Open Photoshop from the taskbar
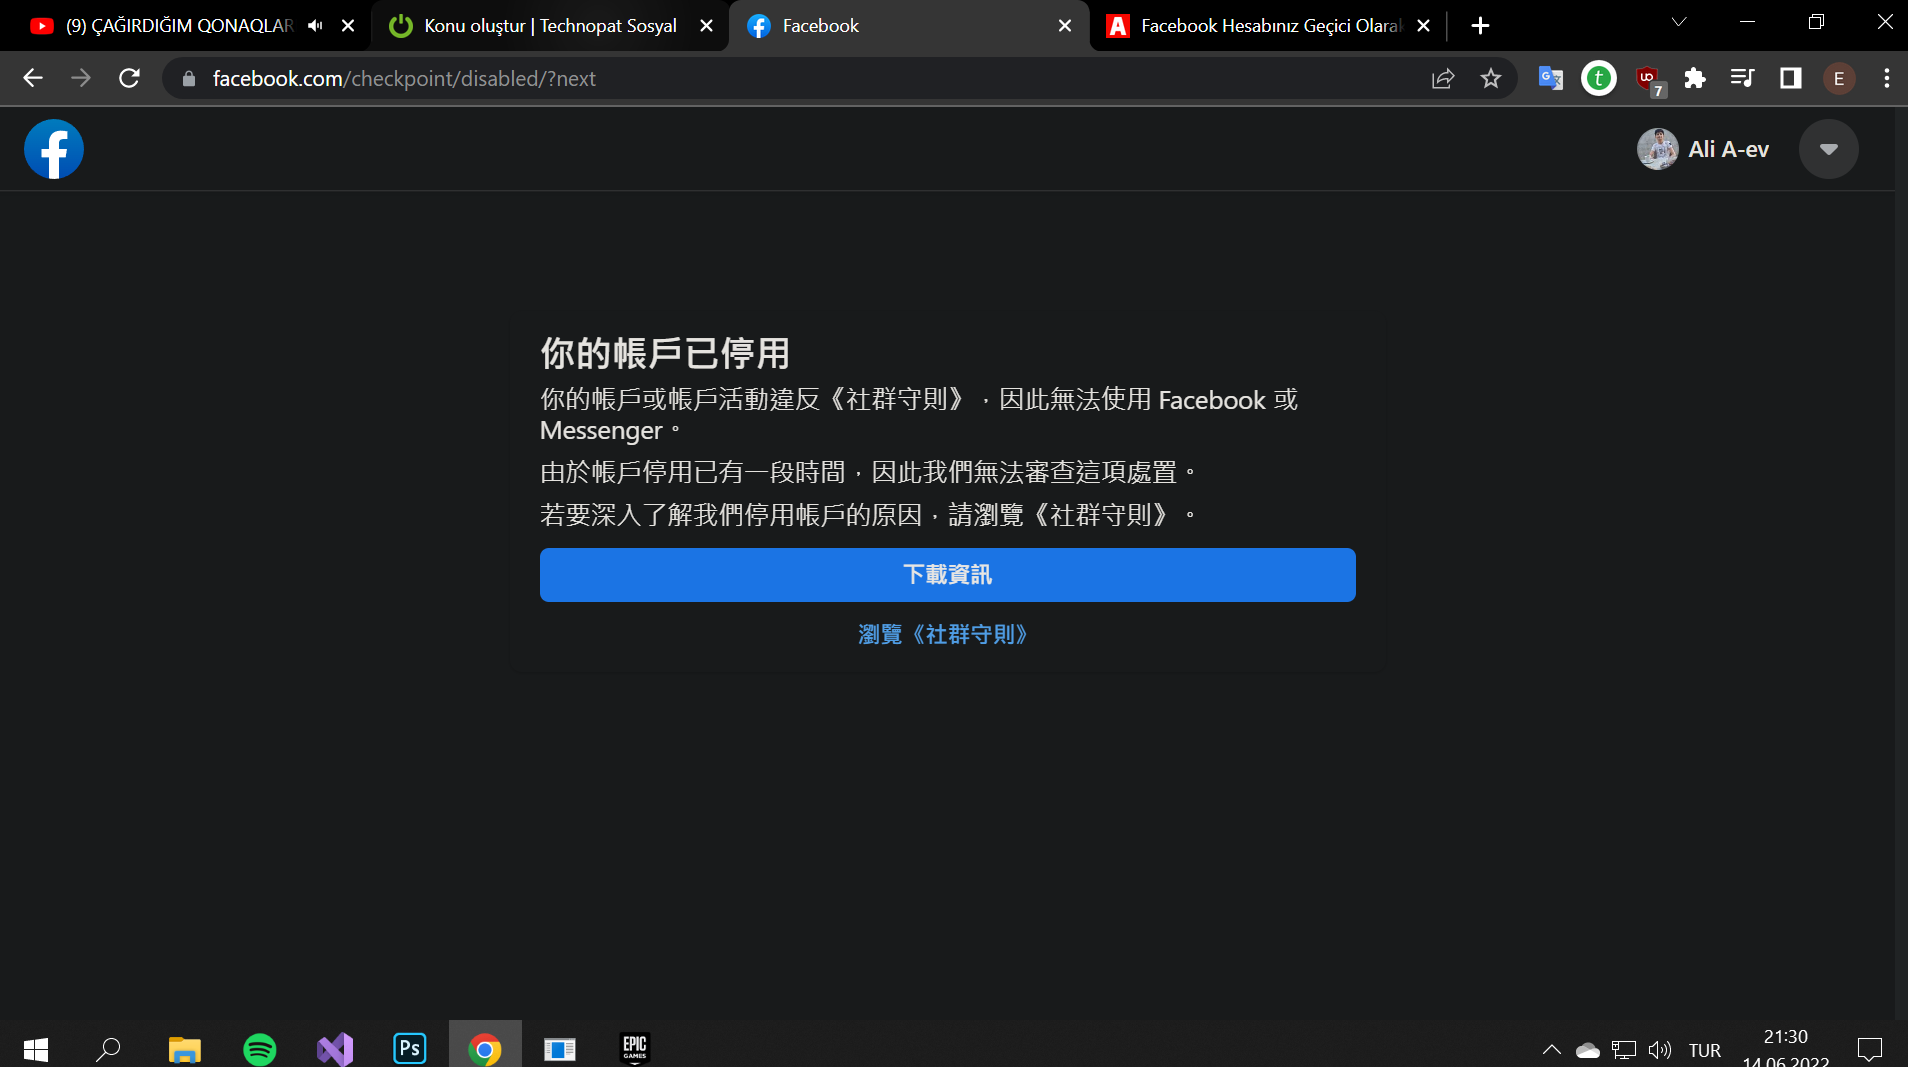This screenshot has width=1908, height=1067. pyautogui.click(x=410, y=1049)
